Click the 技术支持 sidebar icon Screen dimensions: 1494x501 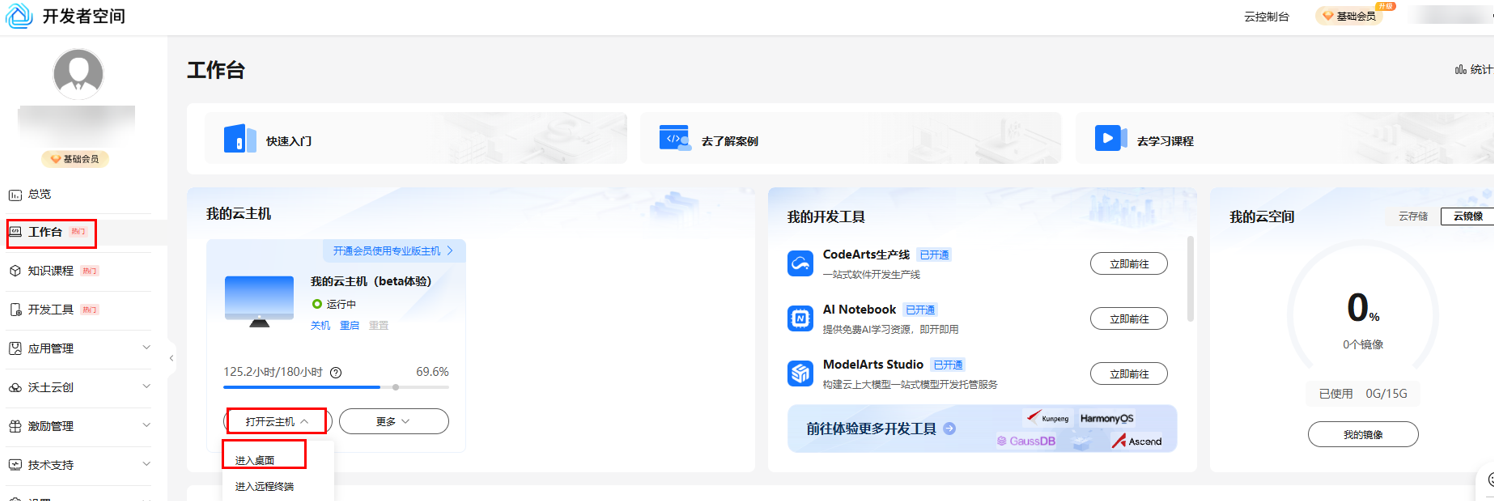tap(15, 465)
